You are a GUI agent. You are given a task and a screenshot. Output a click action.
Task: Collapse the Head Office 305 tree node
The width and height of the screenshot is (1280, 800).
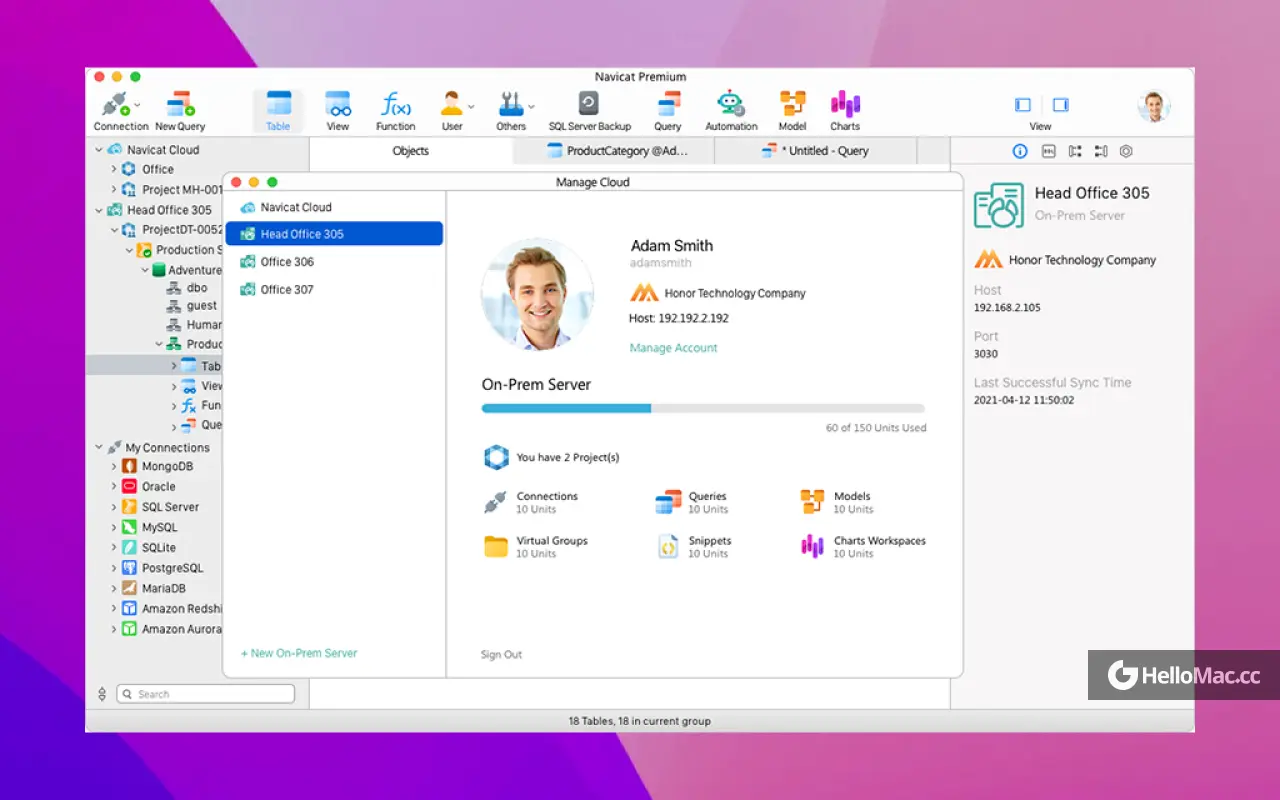pyautogui.click(x=99, y=210)
